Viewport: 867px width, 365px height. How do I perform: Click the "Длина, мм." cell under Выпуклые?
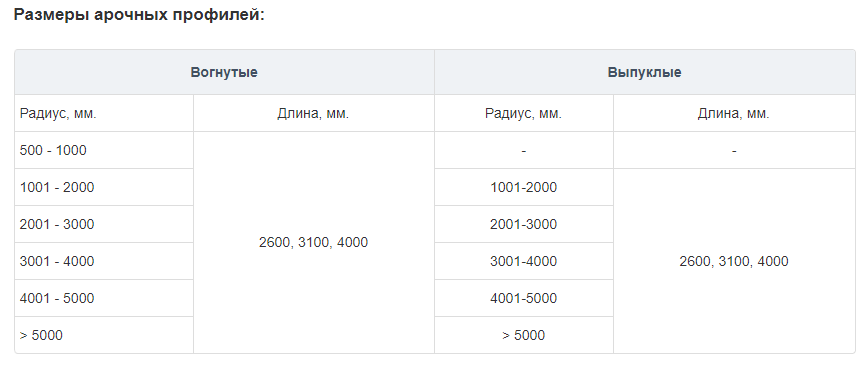tap(734, 113)
